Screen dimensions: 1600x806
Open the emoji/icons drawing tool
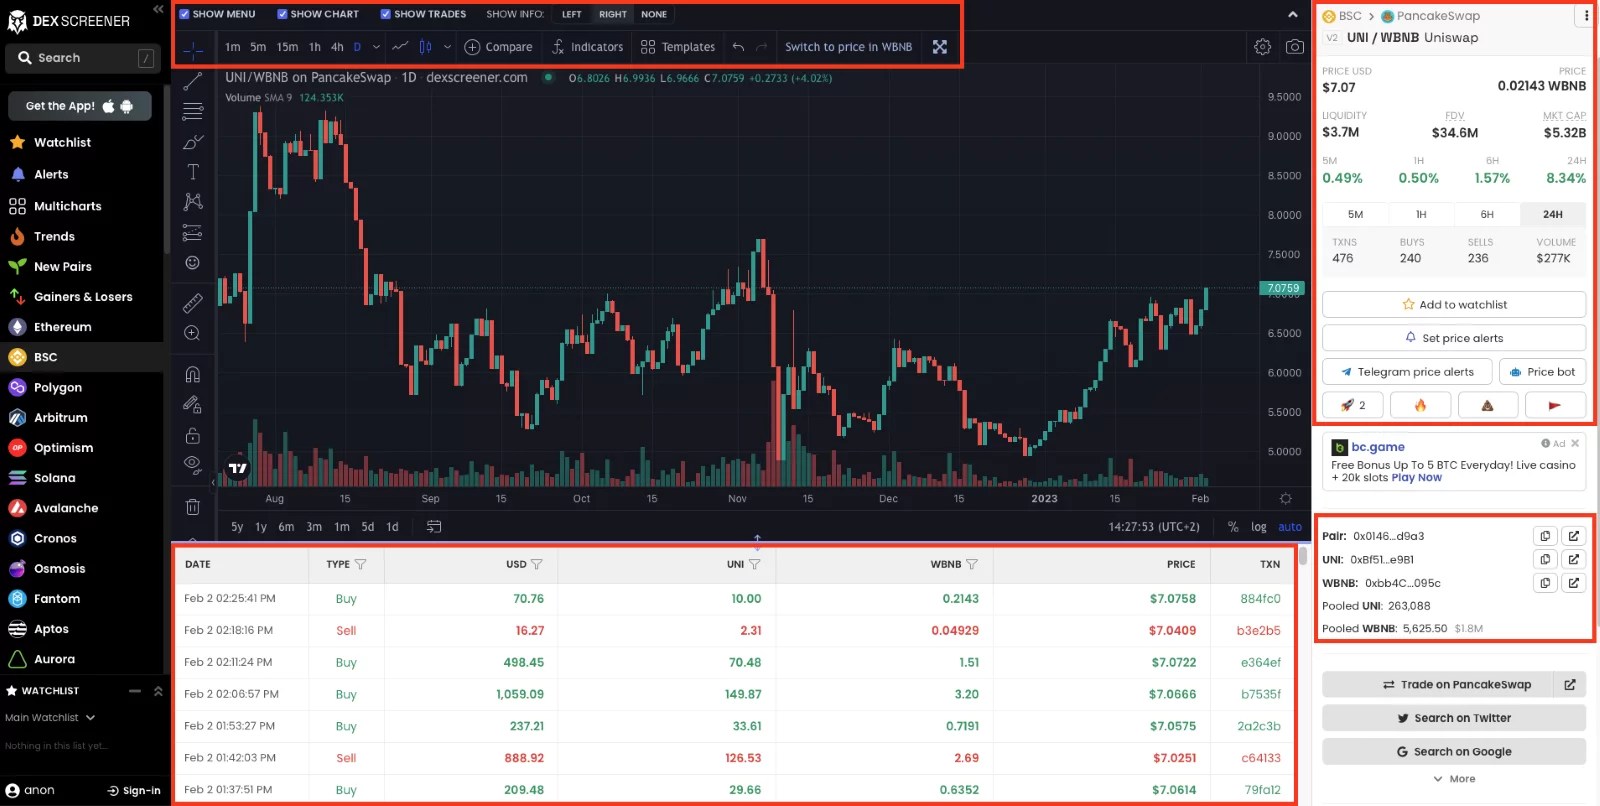[x=193, y=263]
